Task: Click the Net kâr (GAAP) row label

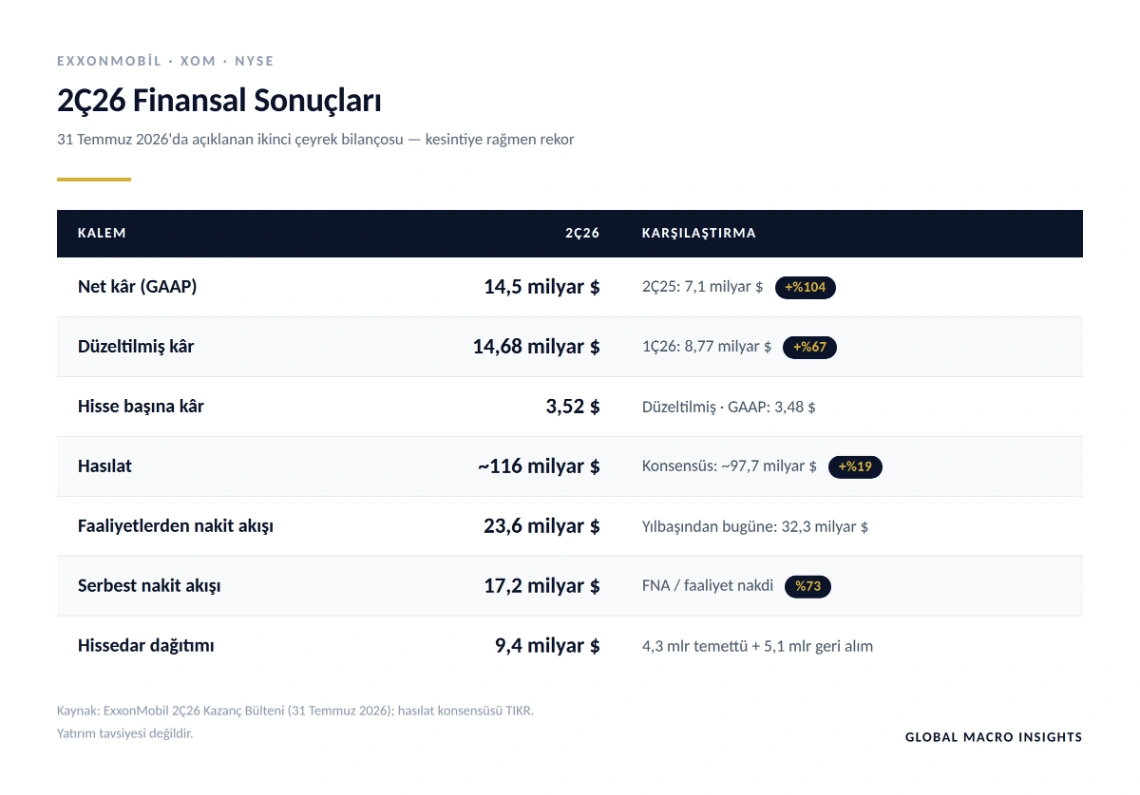Action: click(x=137, y=287)
